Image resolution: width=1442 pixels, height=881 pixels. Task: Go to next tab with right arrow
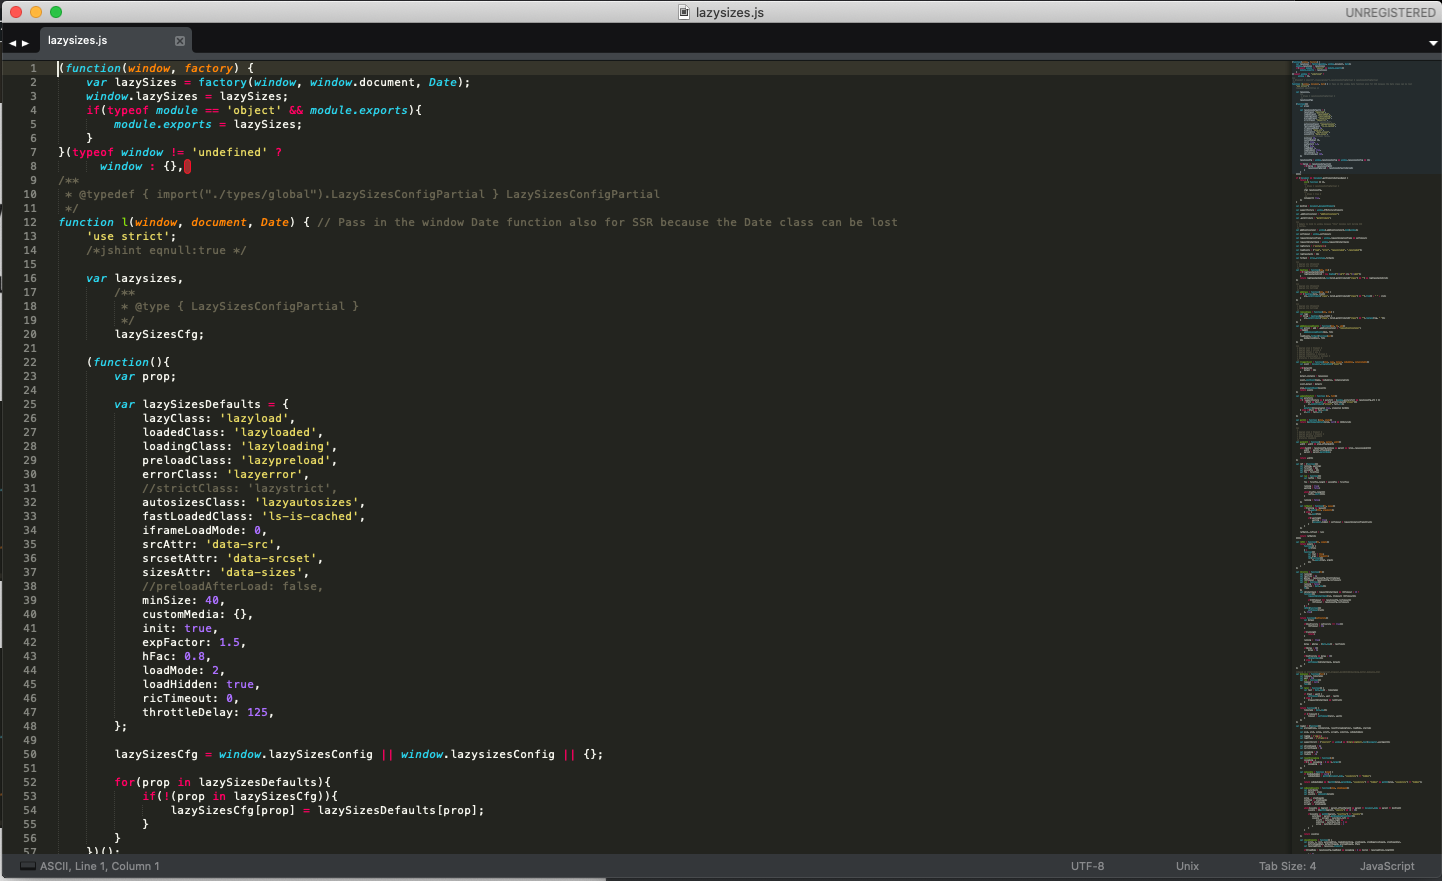26,43
